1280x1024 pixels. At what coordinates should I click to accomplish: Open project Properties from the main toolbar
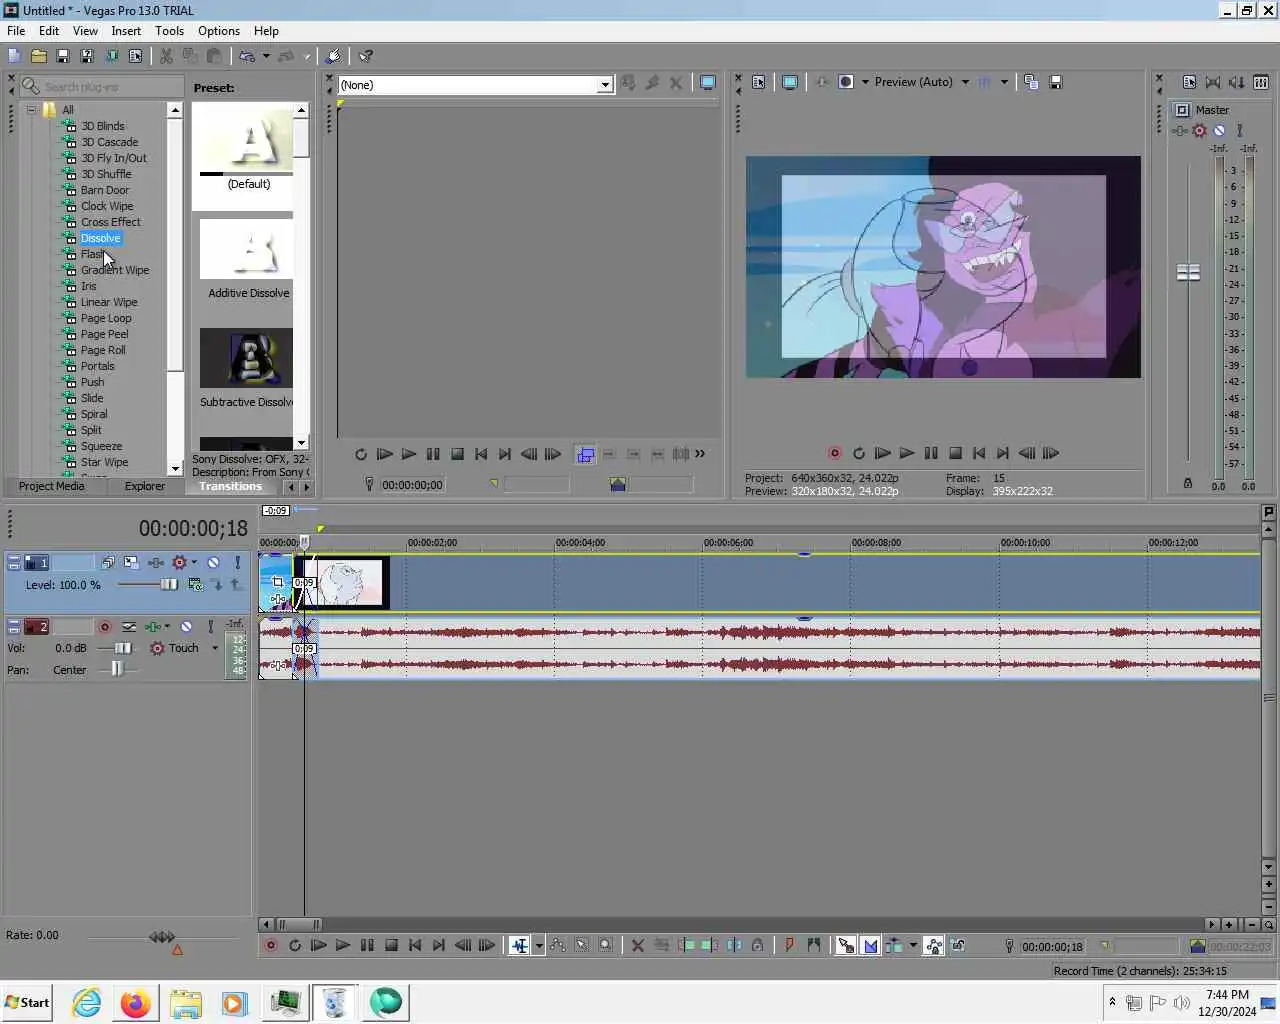point(135,56)
